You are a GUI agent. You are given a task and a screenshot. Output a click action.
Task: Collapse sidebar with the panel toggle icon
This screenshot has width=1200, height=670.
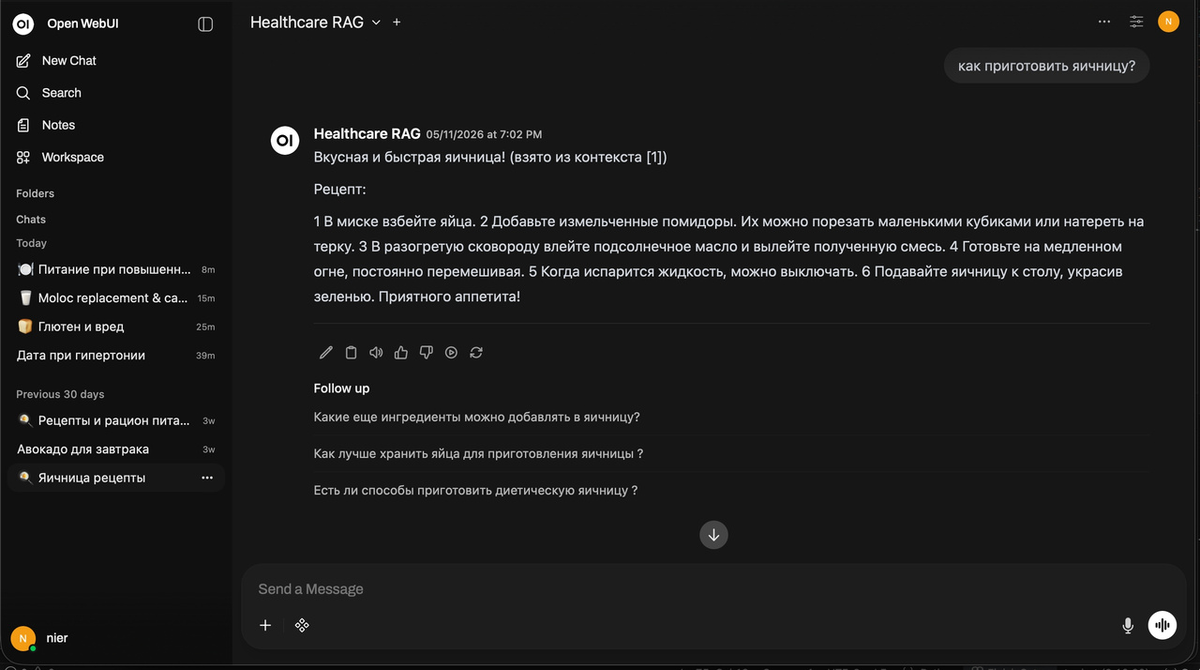tap(206, 24)
